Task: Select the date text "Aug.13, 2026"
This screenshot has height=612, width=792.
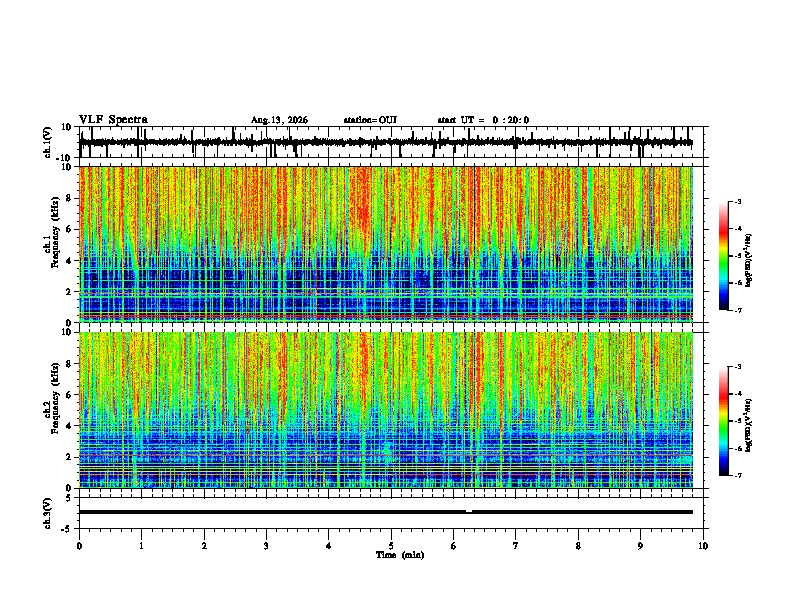Action: 279,120
